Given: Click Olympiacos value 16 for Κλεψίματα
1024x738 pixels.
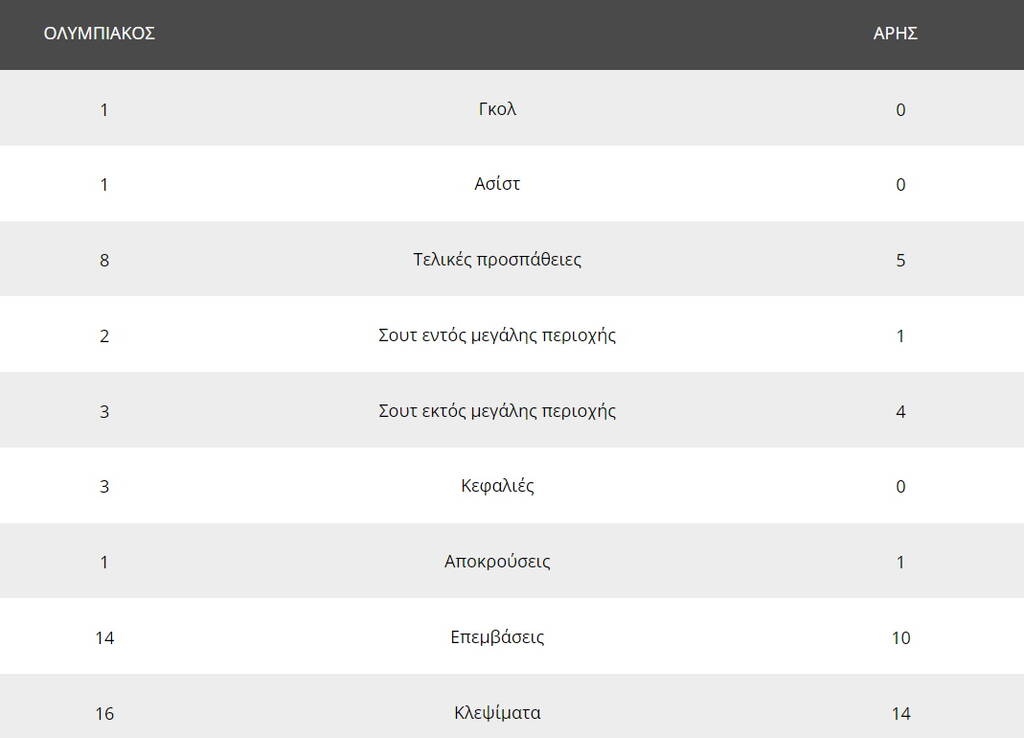Looking at the screenshot, I should (x=104, y=714).
